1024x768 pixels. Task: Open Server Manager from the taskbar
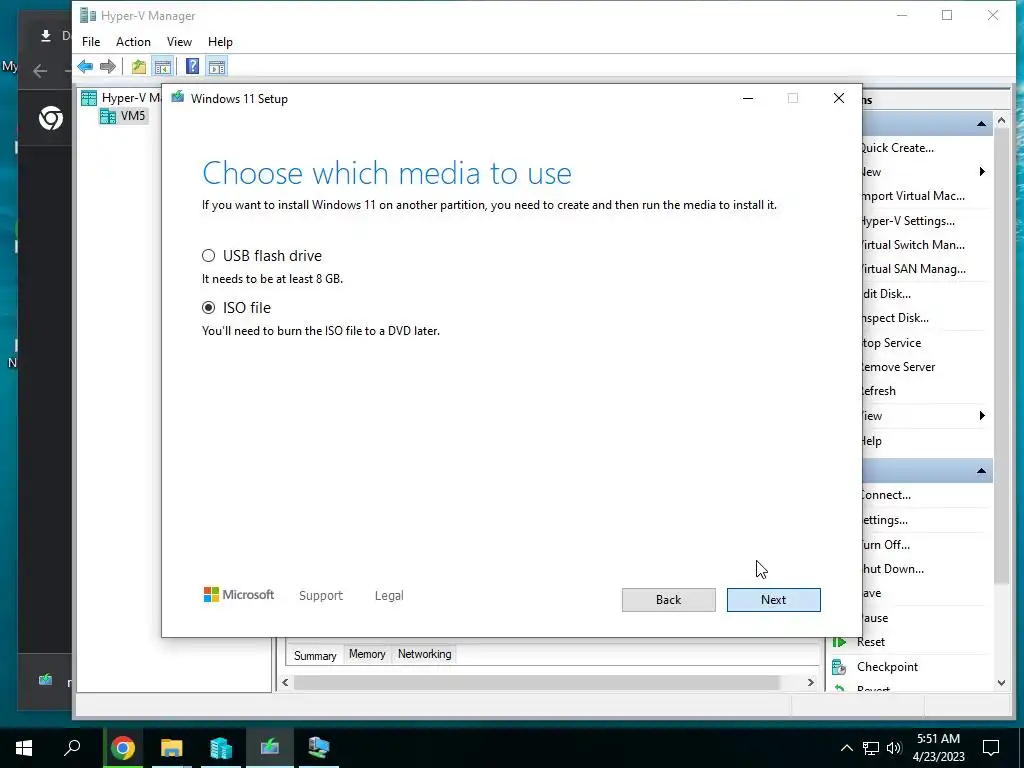click(x=221, y=748)
